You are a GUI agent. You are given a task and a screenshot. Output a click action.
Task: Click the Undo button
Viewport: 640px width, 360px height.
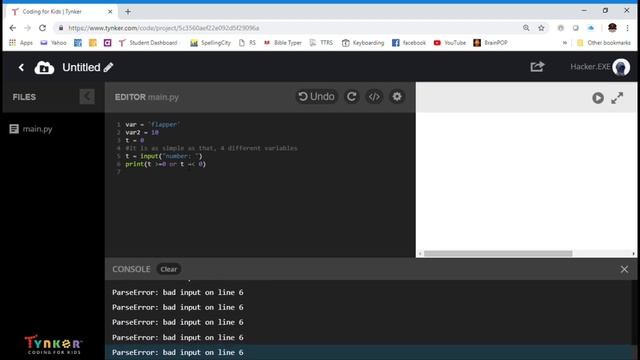click(x=316, y=97)
